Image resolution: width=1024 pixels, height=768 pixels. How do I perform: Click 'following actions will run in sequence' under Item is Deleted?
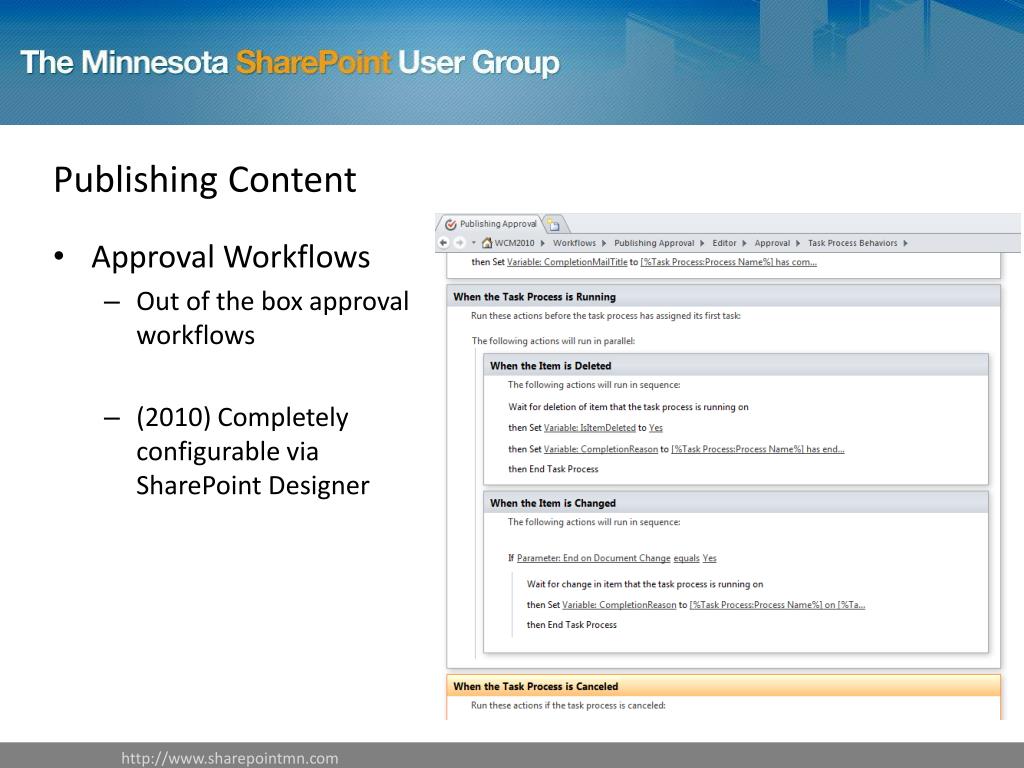594,385
